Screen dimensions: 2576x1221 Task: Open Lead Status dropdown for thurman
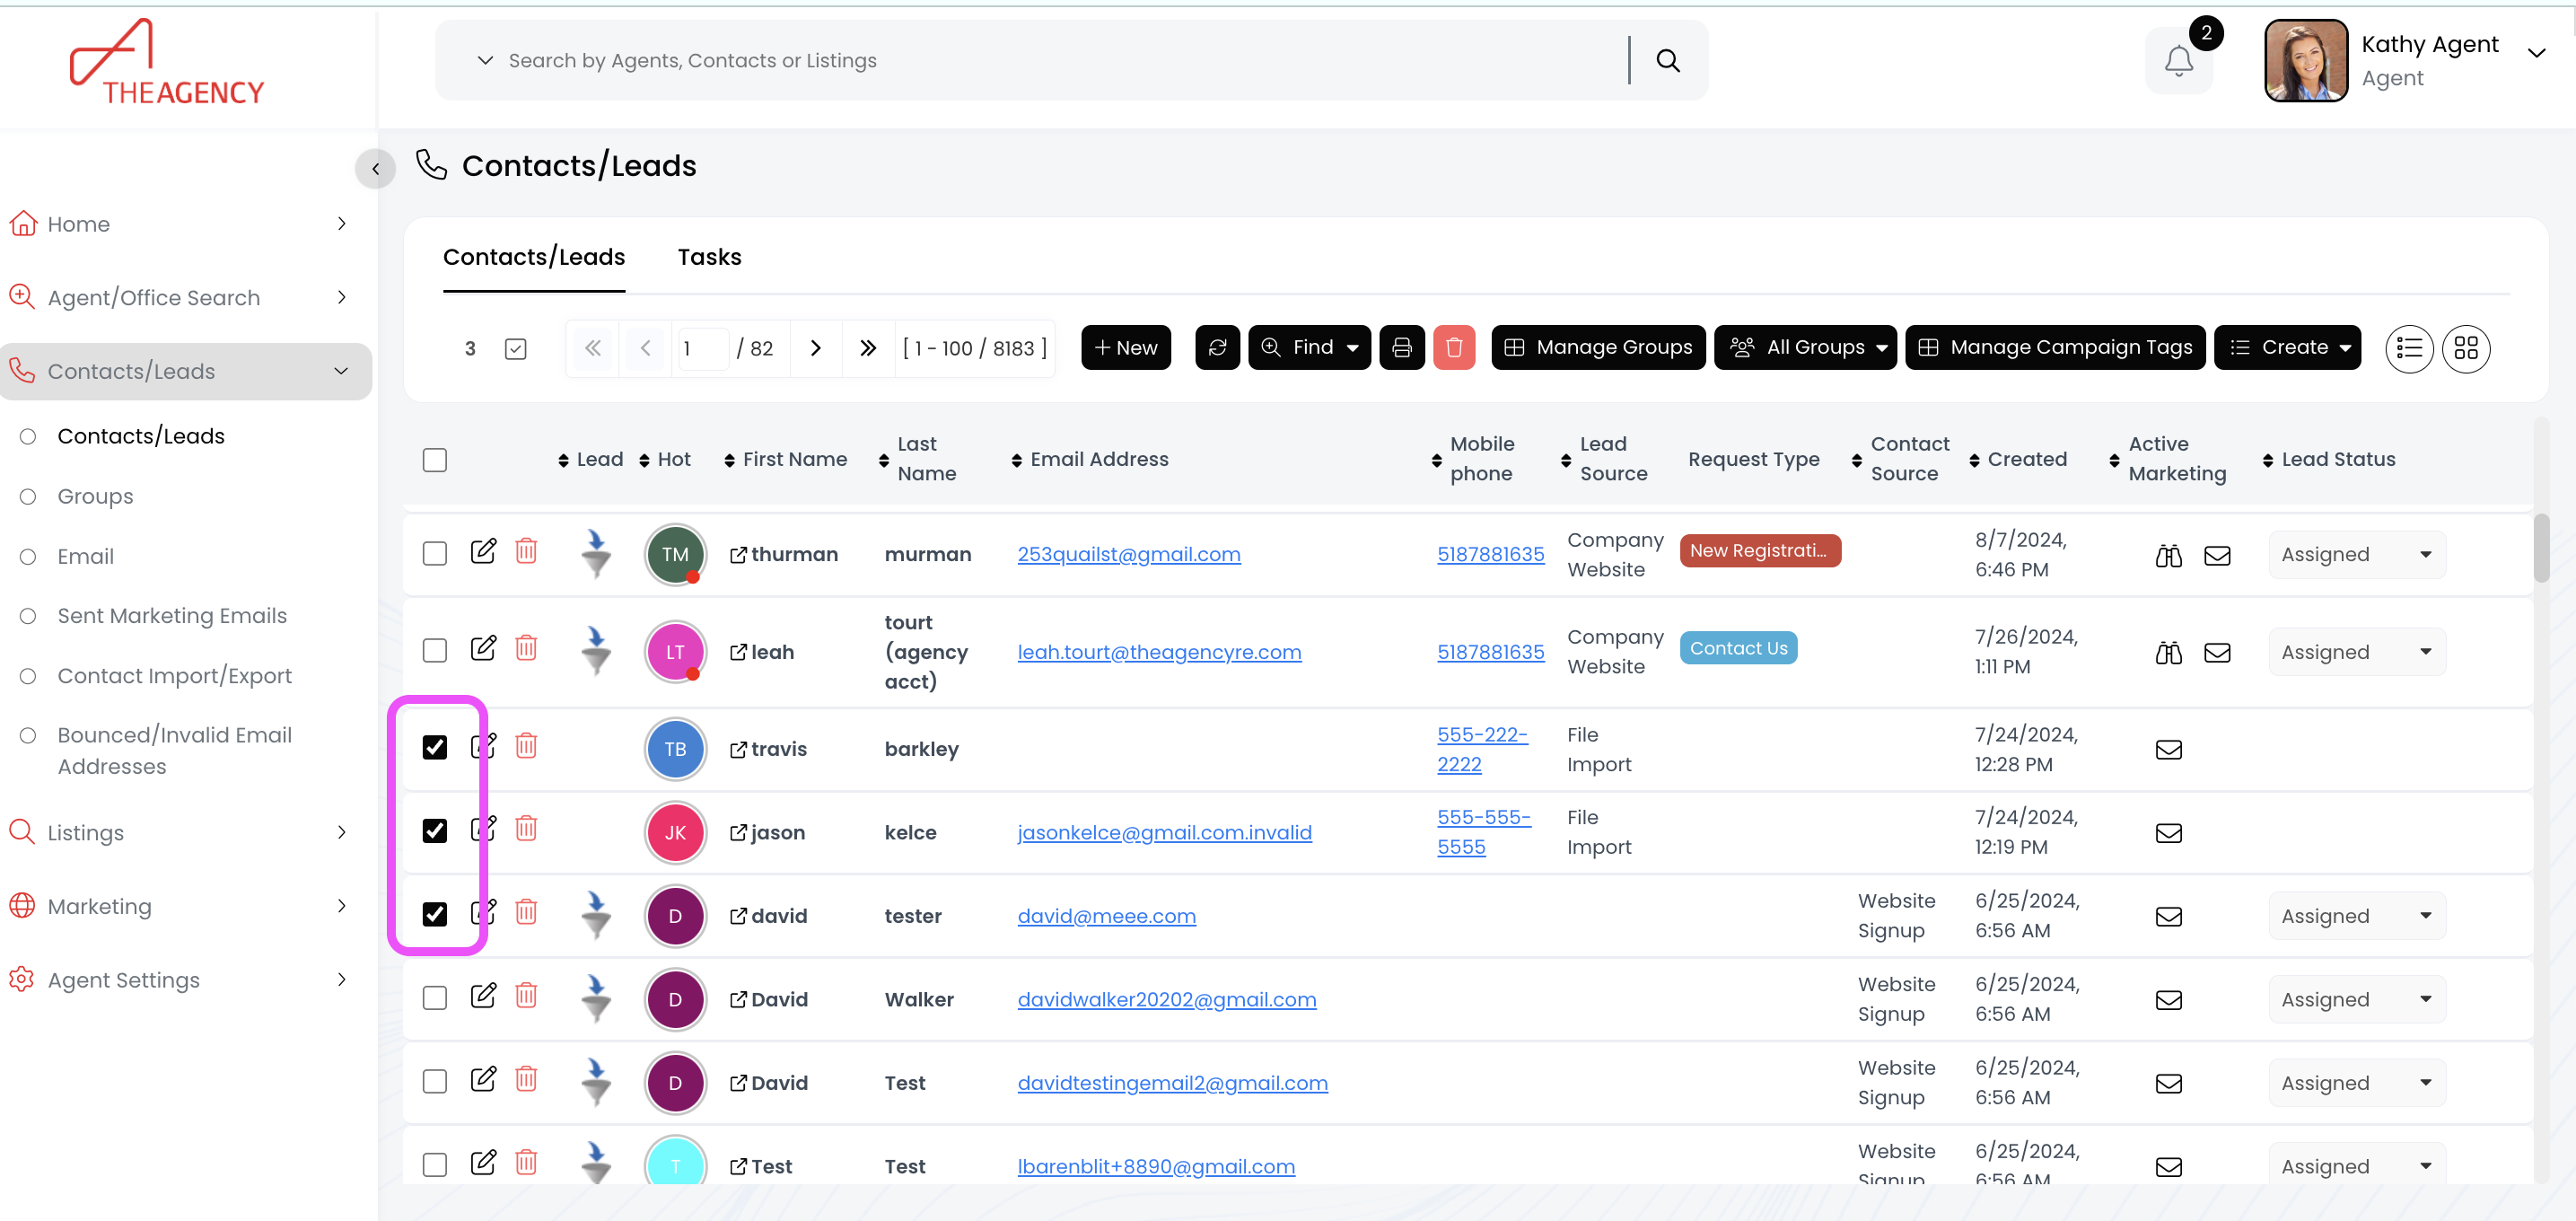(x=2356, y=555)
